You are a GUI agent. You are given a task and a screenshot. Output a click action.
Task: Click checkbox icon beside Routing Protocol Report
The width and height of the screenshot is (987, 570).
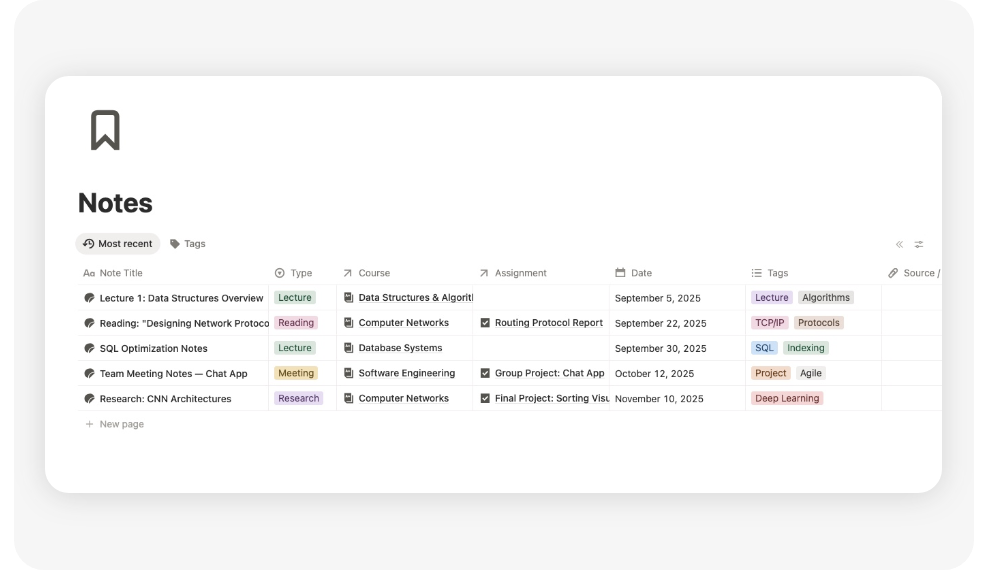pos(485,323)
